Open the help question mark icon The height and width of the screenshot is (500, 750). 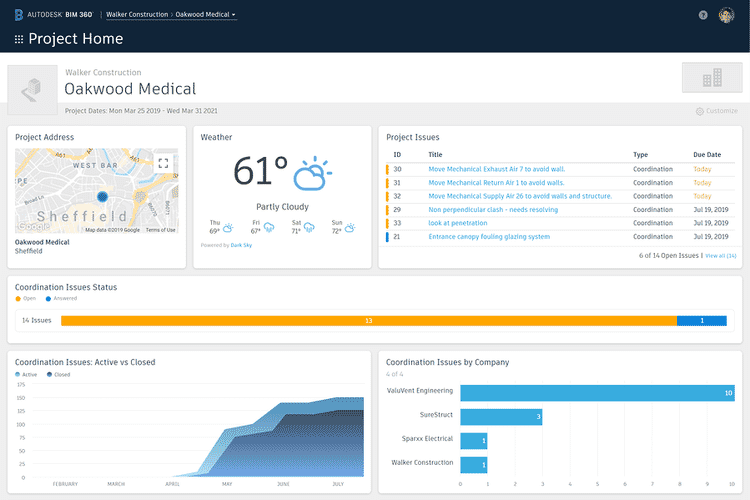pos(703,15)
